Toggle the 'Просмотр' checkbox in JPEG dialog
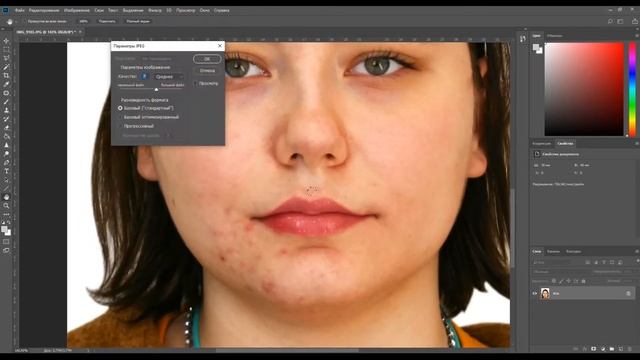The image size is (640, 360). pos(196,83)
